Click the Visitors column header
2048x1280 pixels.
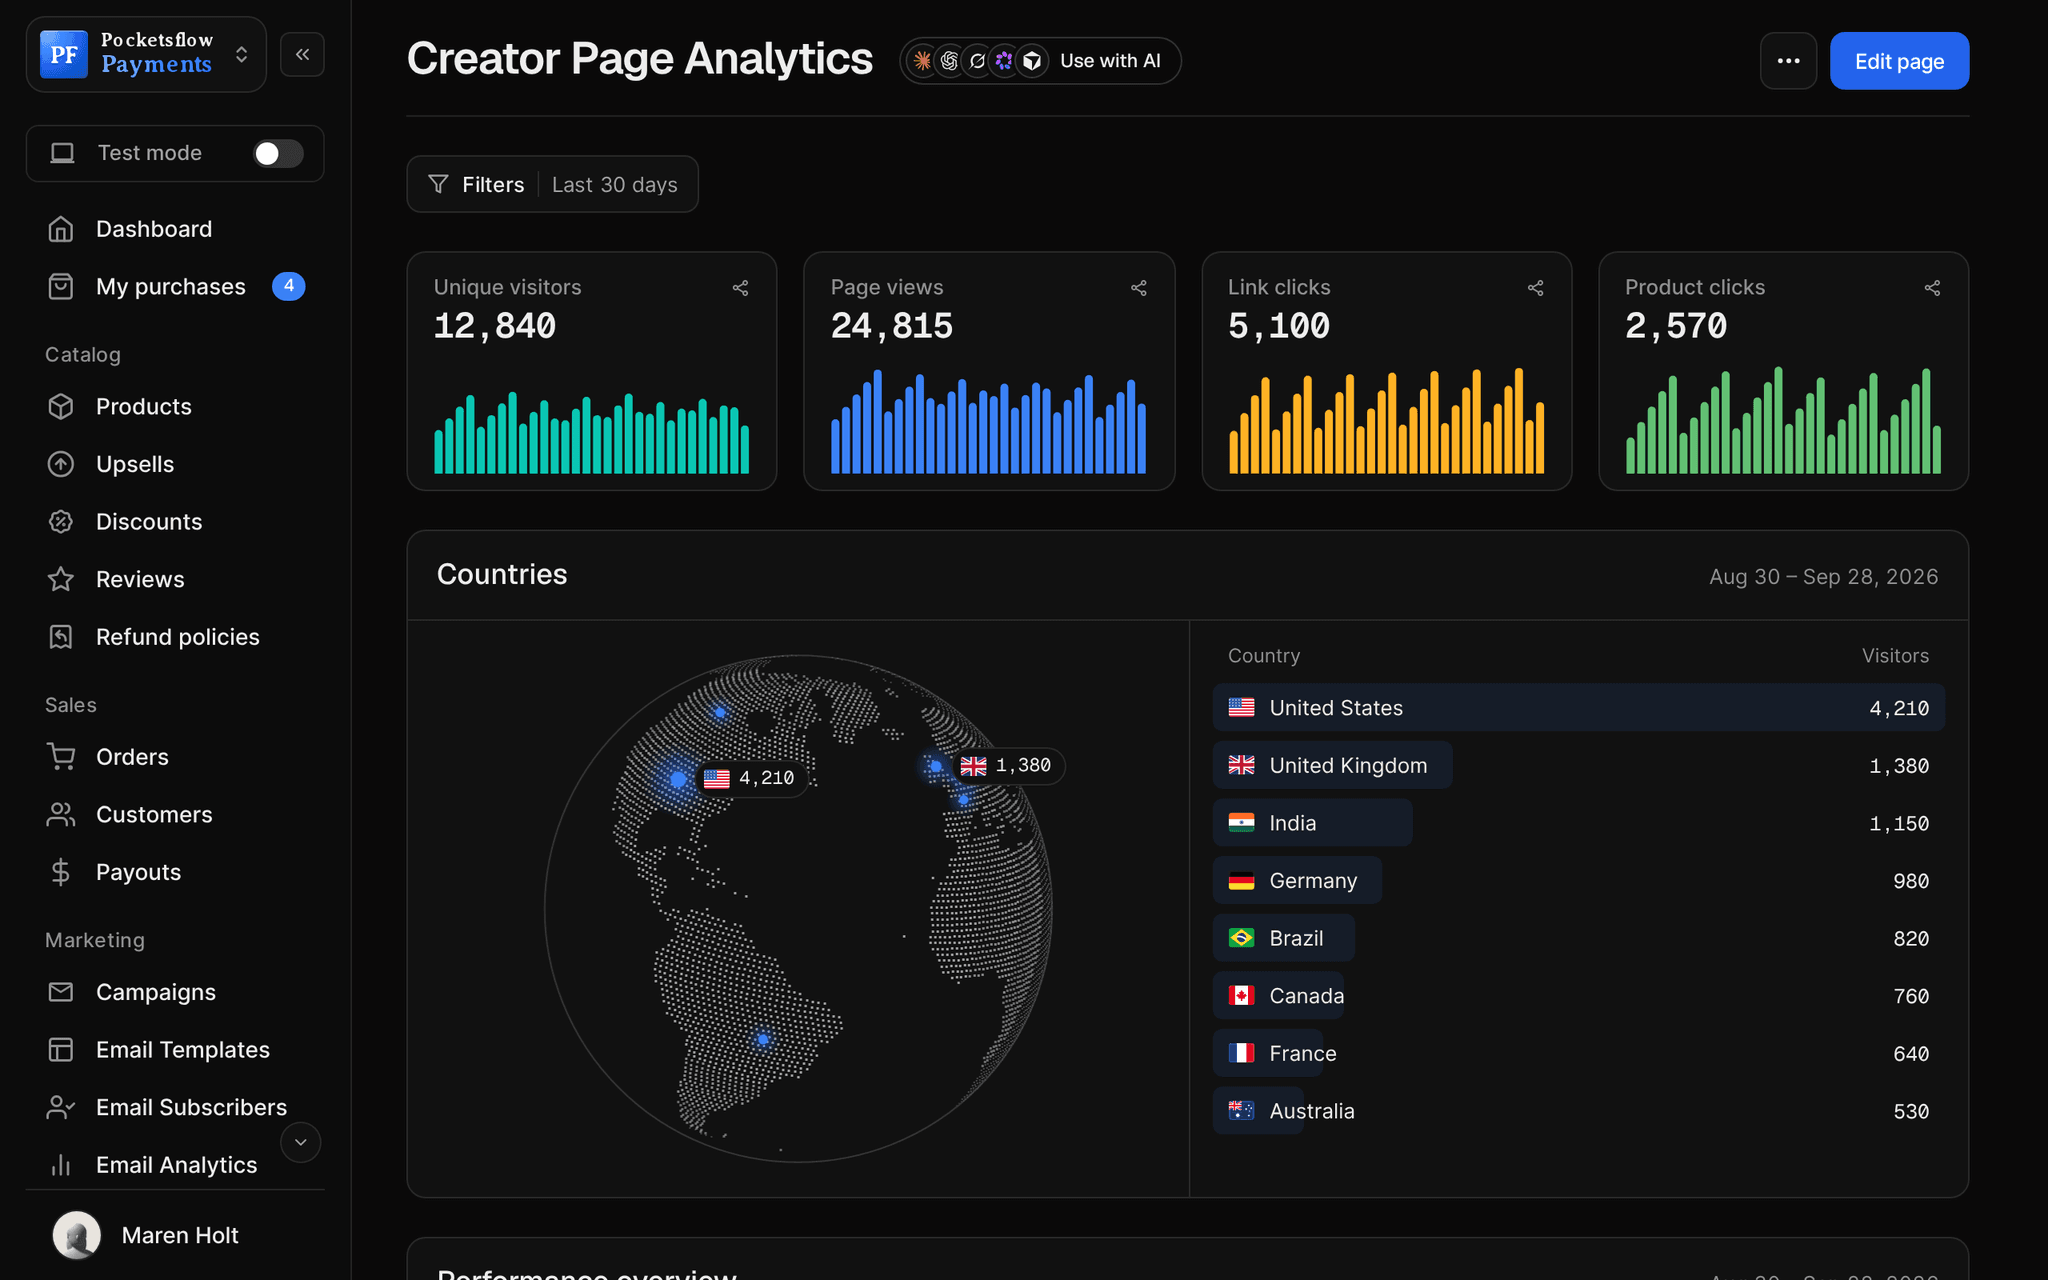[1895, 656]
